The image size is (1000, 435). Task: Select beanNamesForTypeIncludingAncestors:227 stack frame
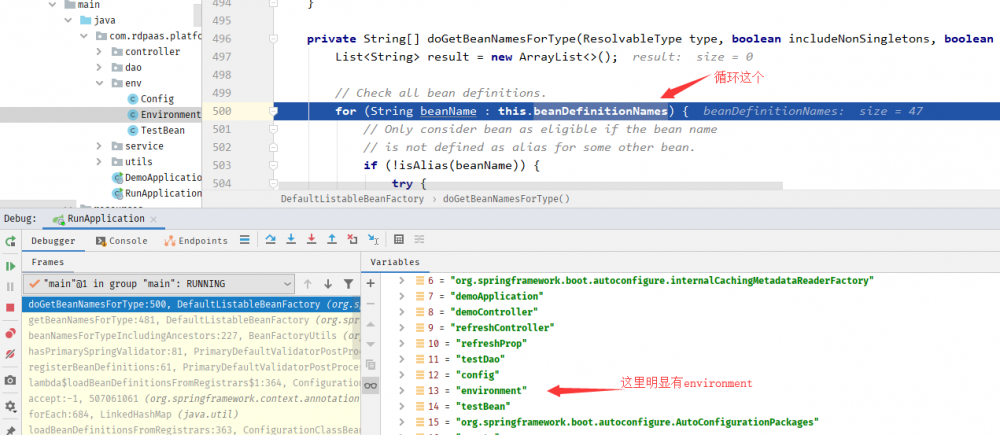[191, 335]
